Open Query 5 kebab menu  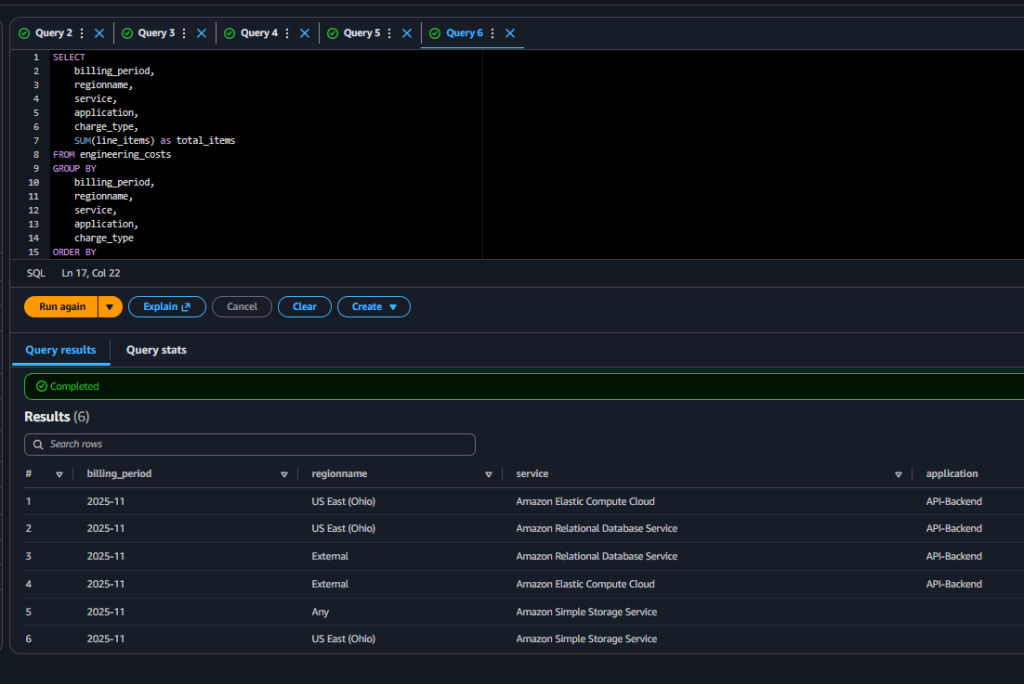pyautogui.click(x=389, y=33)
